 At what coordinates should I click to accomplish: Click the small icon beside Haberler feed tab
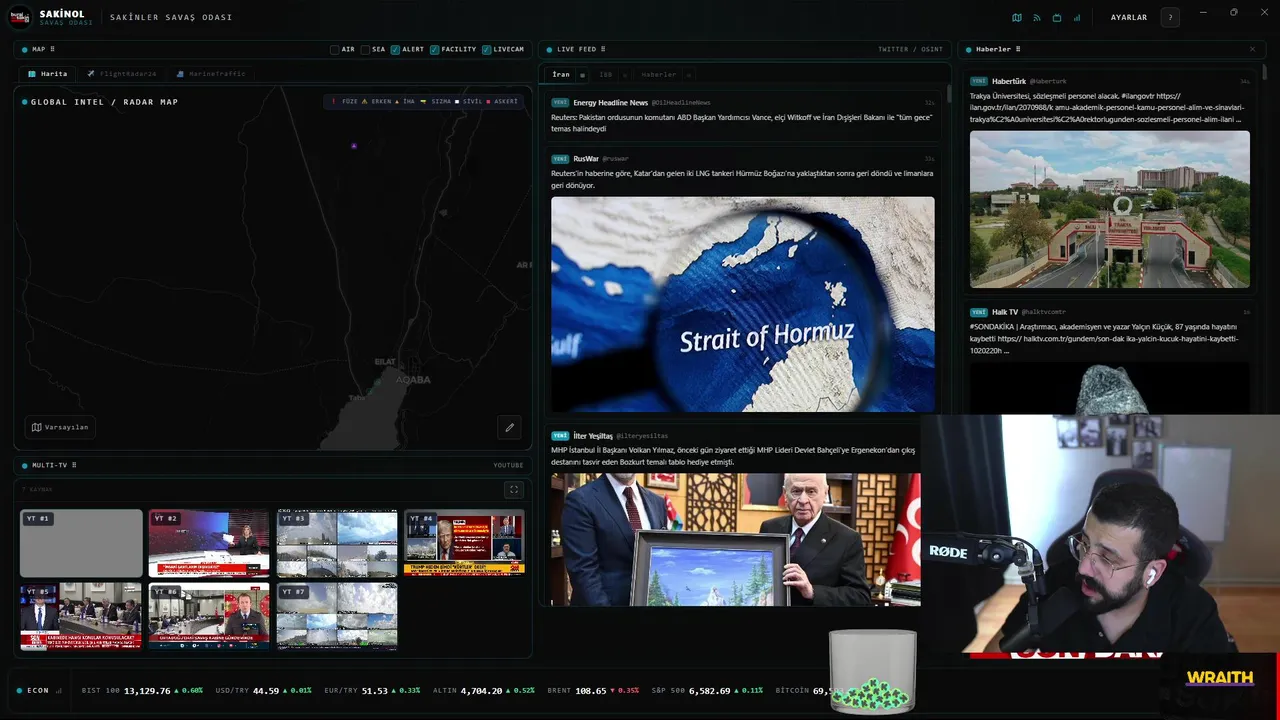click(x=689, y=75)
